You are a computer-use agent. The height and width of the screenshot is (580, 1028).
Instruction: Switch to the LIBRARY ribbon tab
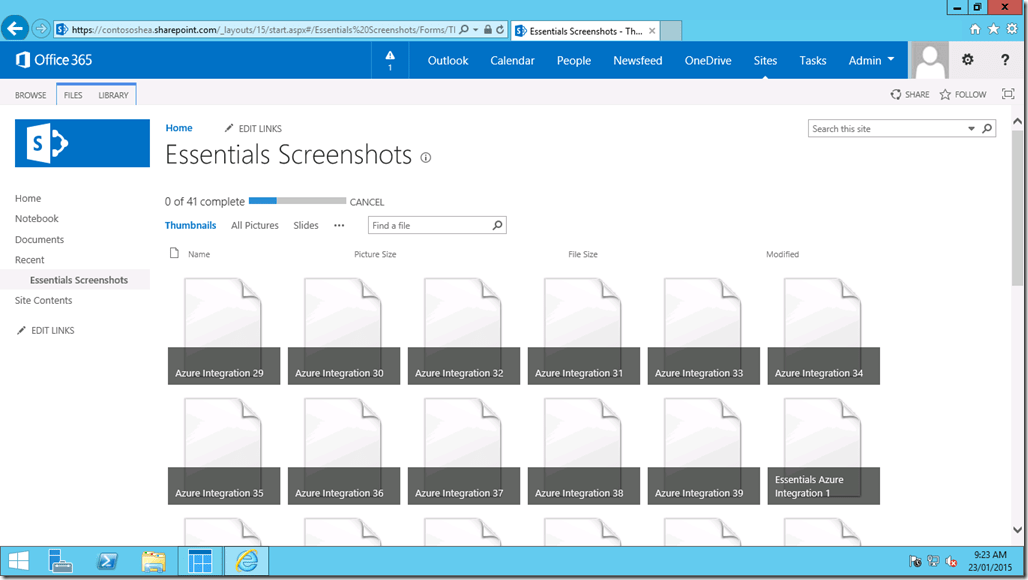(113, 94)
